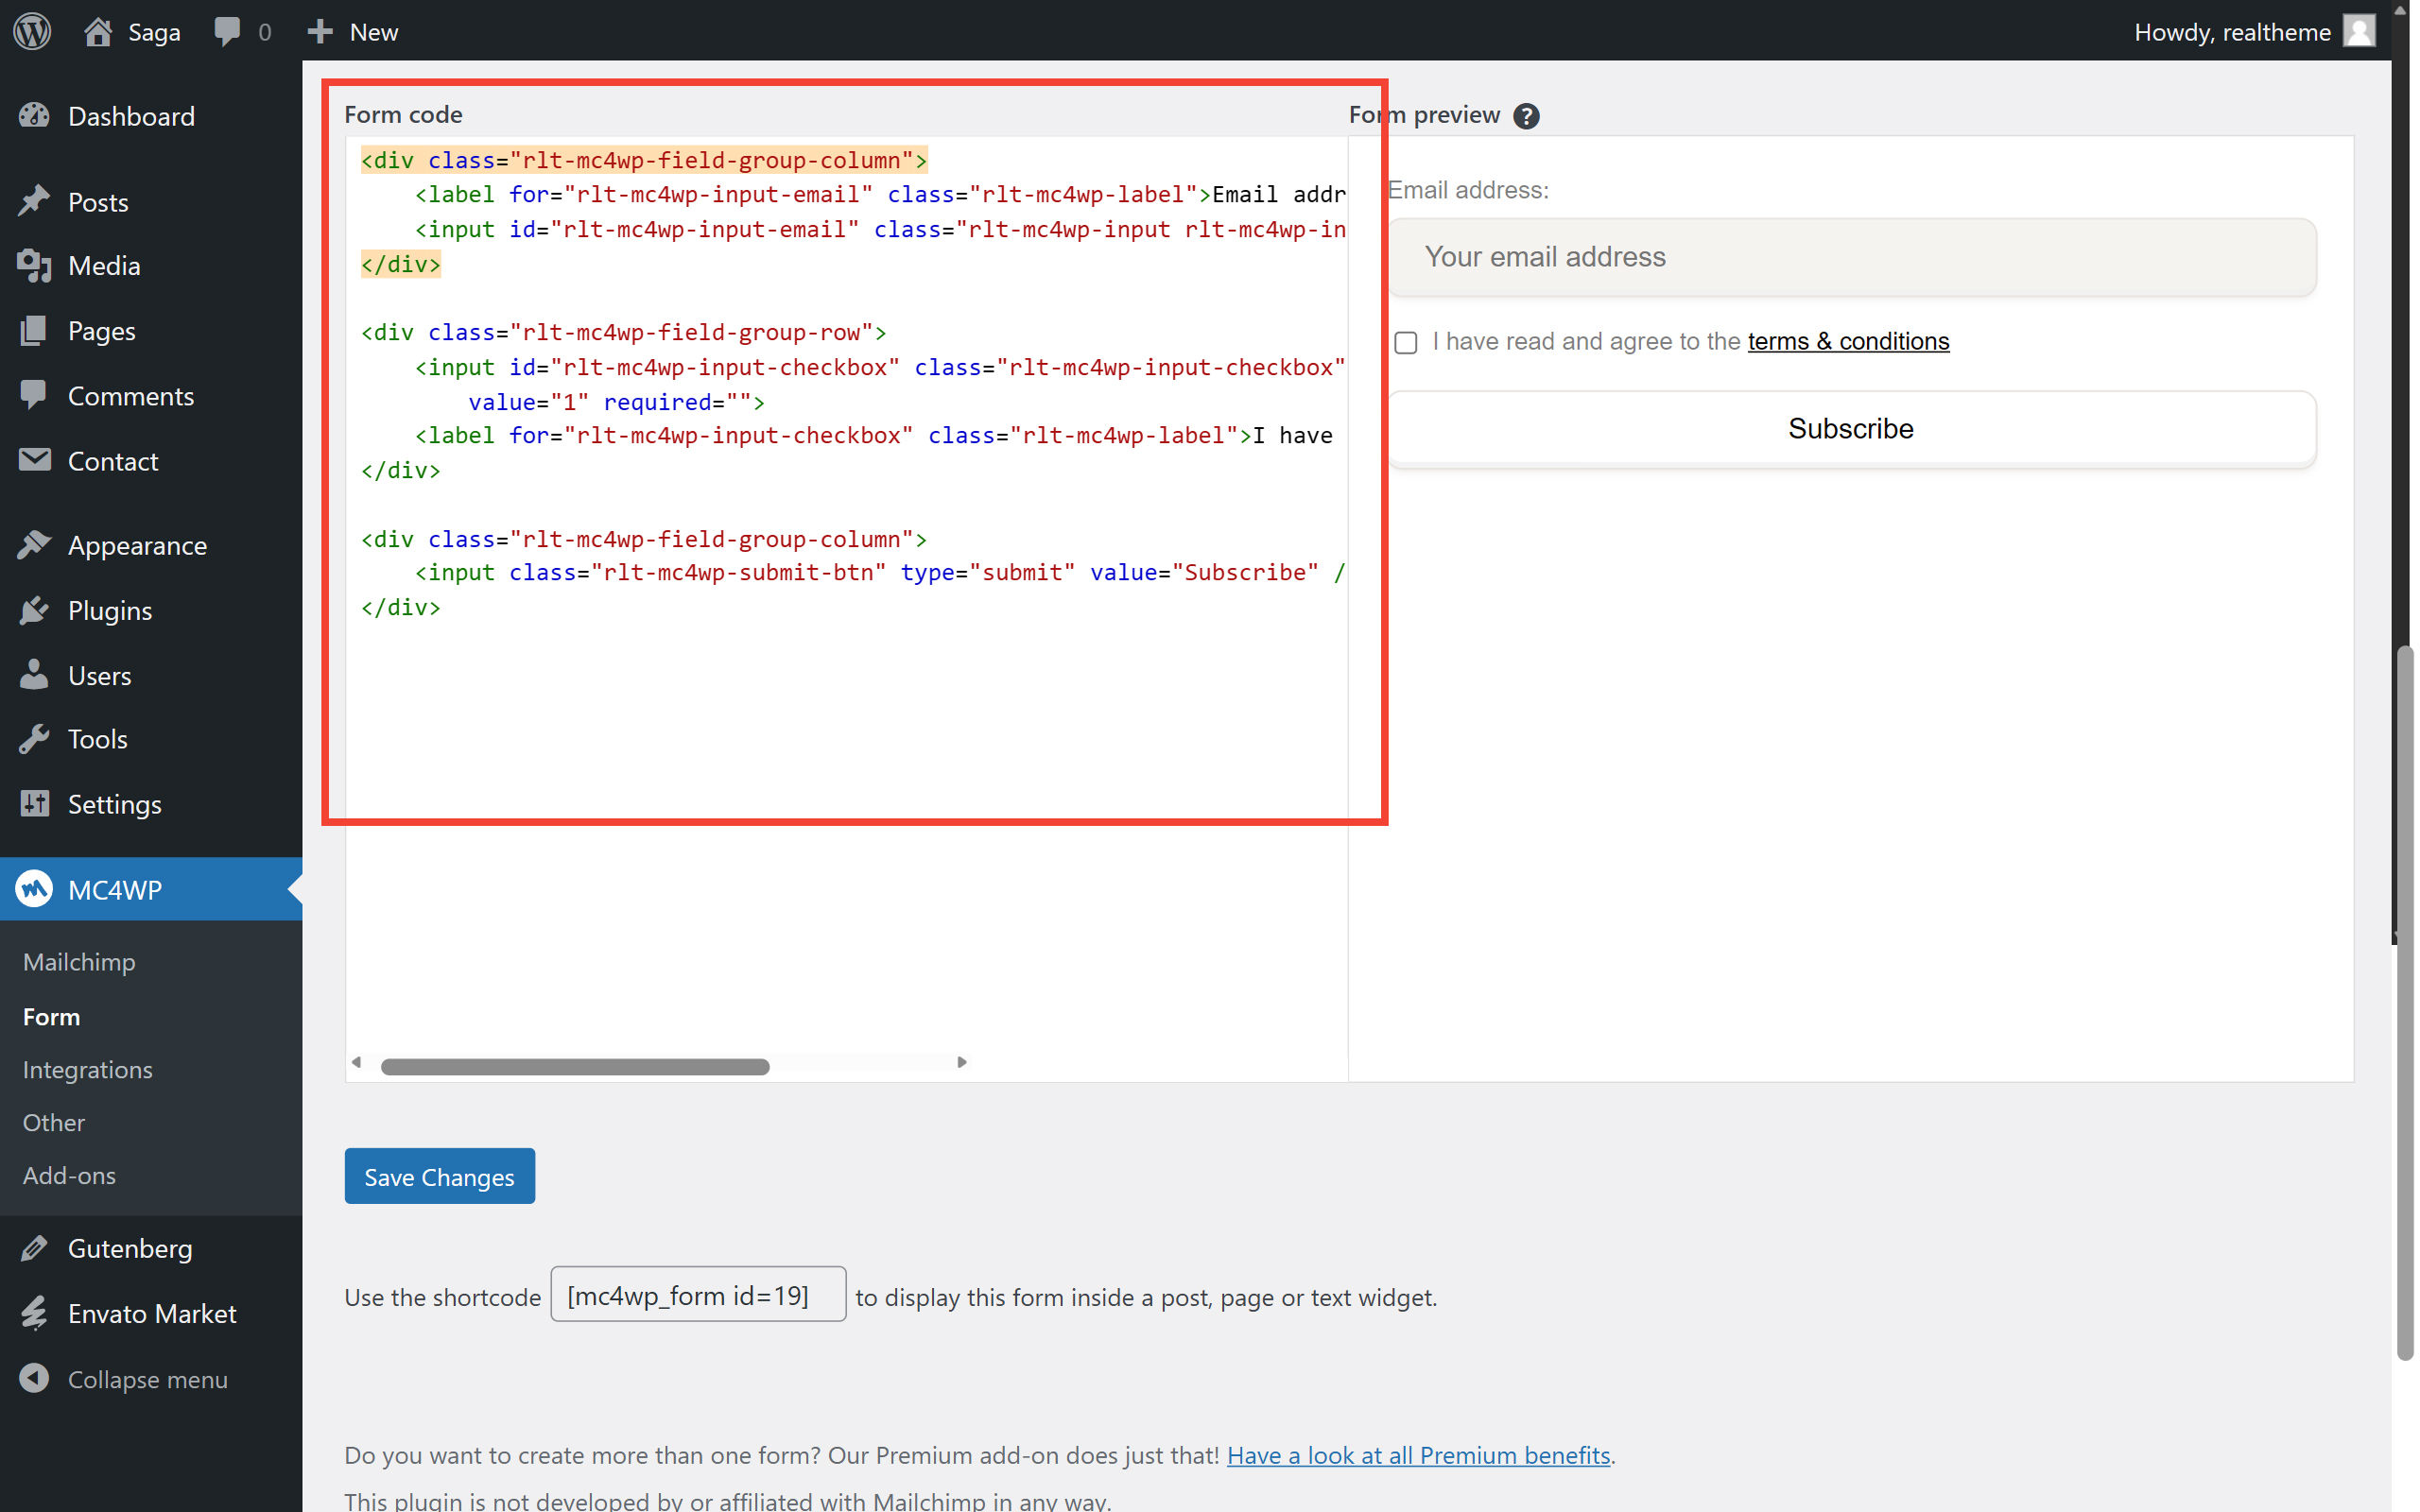Open the form preview help question icon
The width and height of the screenshot is (2420, 1512).
click(x=1526, y=116)
